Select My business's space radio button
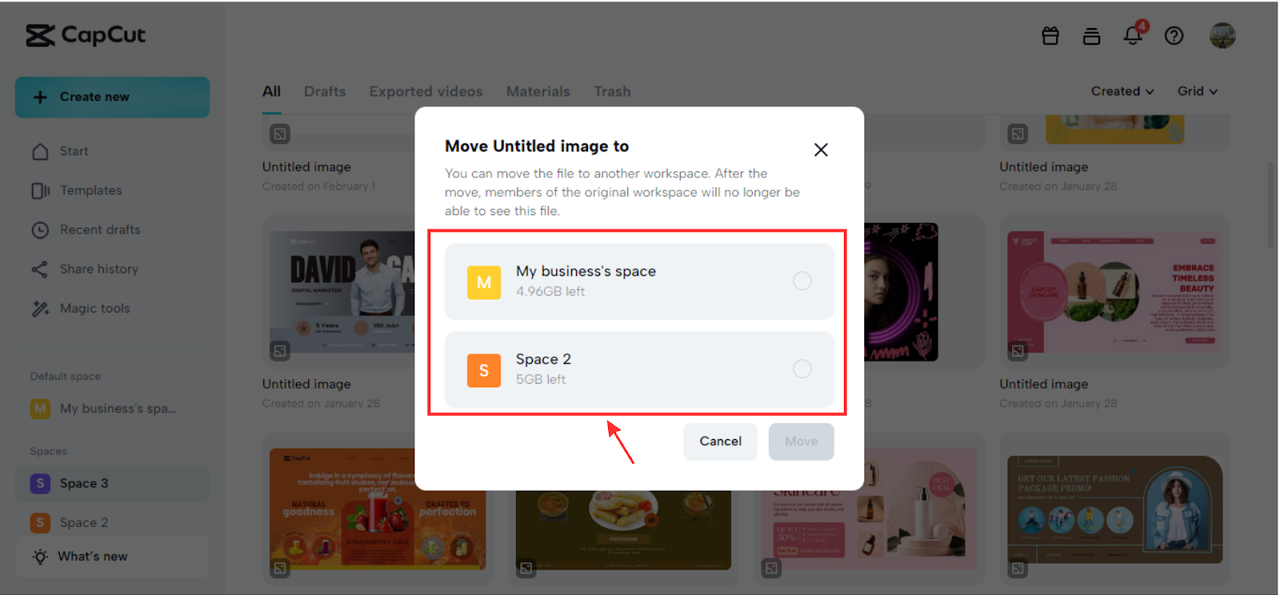This screenshot has width=1280, height=595. tap(802, 281)
